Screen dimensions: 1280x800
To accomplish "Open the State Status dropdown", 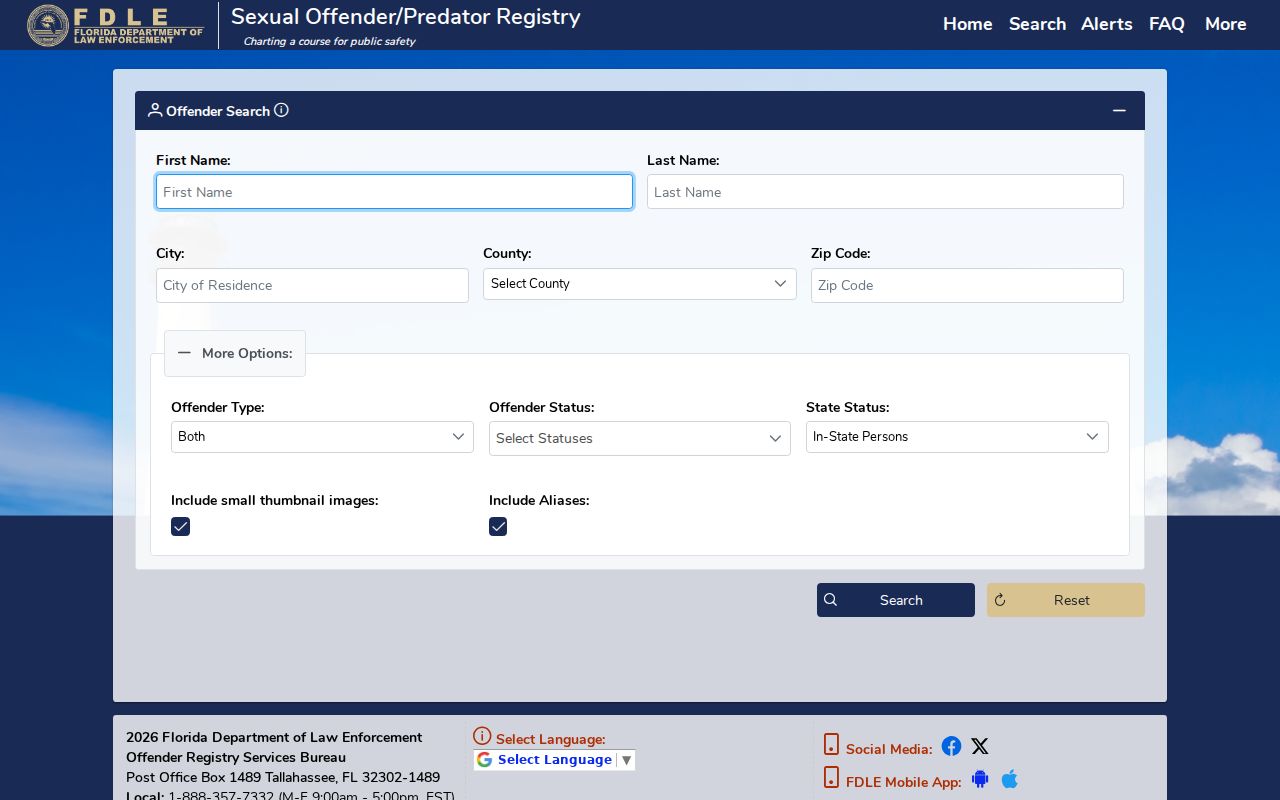I will 957,437.
